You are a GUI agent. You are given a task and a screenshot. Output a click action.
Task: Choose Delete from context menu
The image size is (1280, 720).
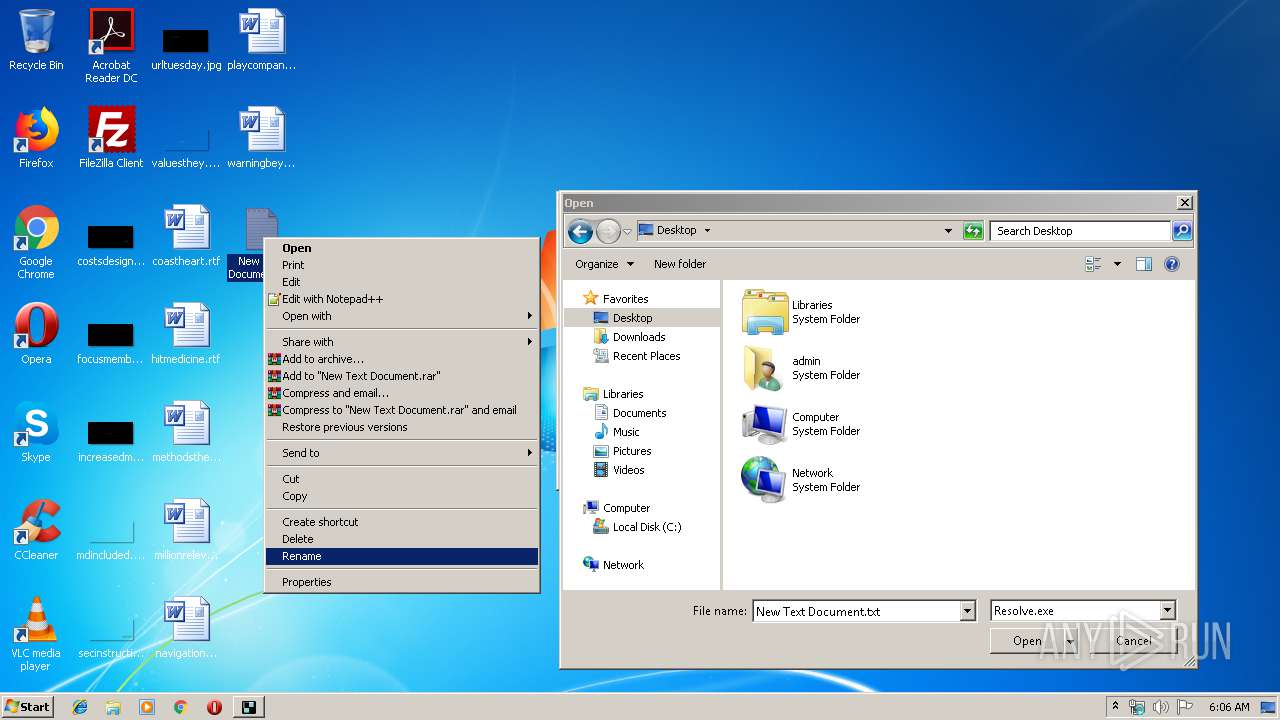(x=402, y=539)
